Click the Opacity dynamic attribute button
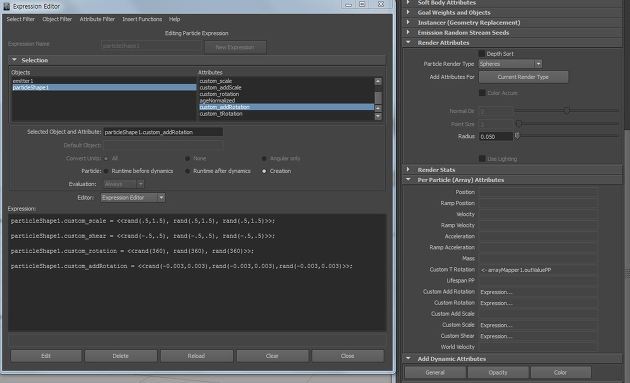 click(x=498, y=373)
